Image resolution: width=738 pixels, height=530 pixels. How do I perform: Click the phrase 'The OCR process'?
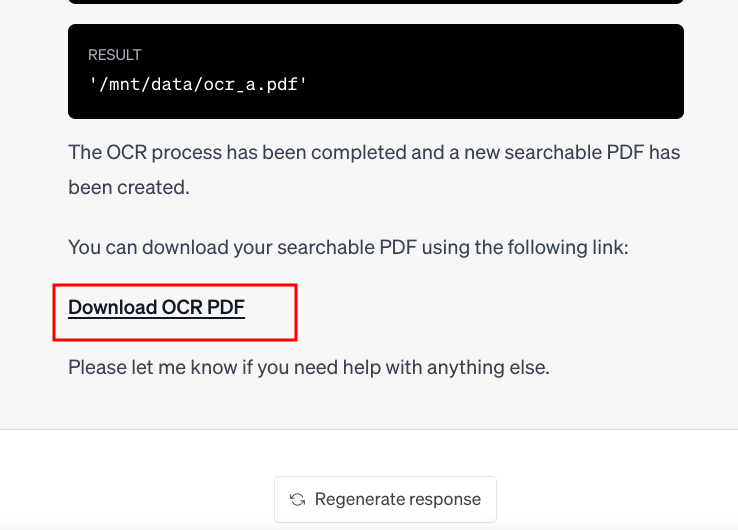134,153
